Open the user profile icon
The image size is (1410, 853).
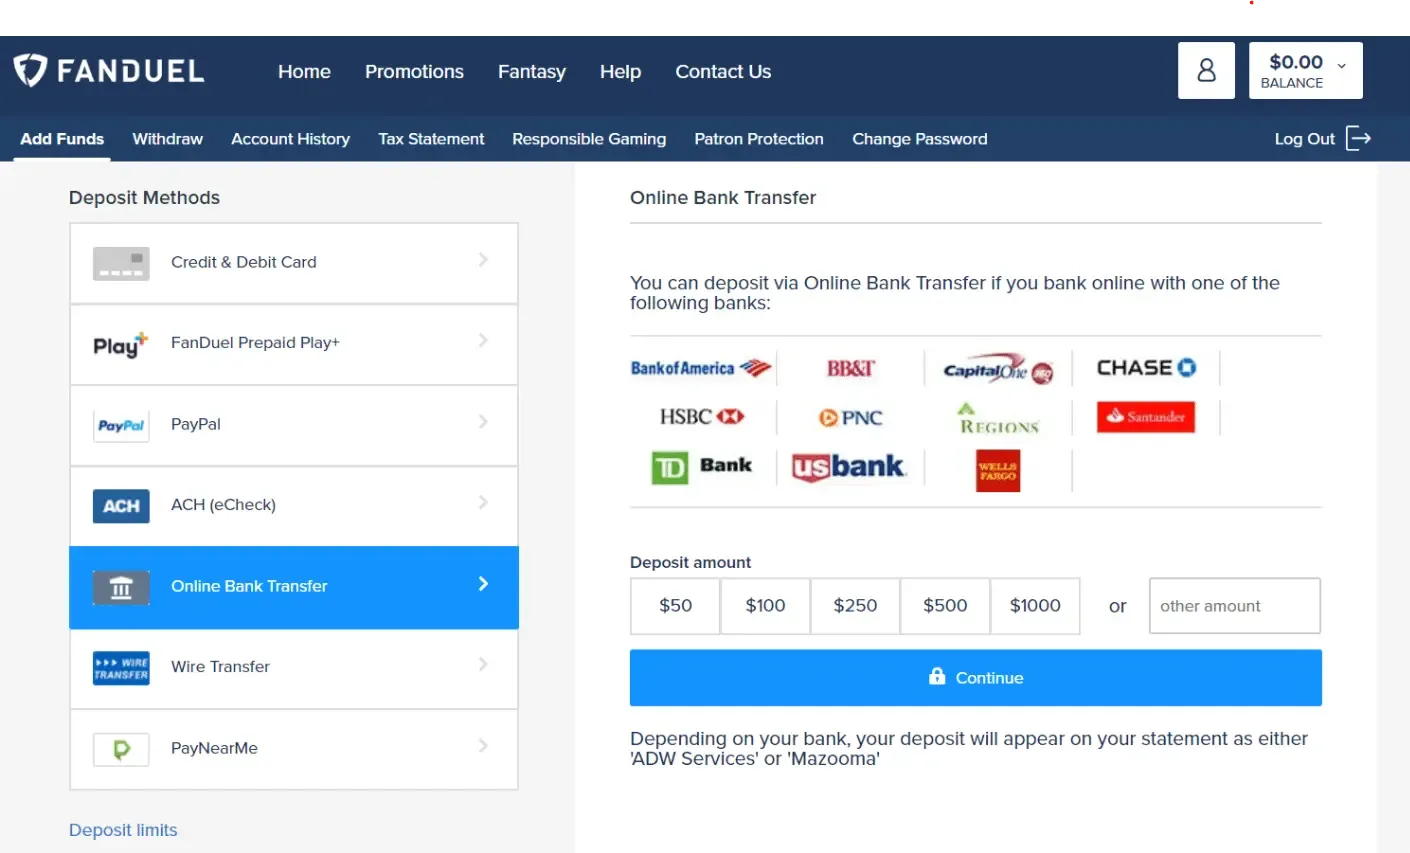pyautogui.click(x=1206, y=70)
